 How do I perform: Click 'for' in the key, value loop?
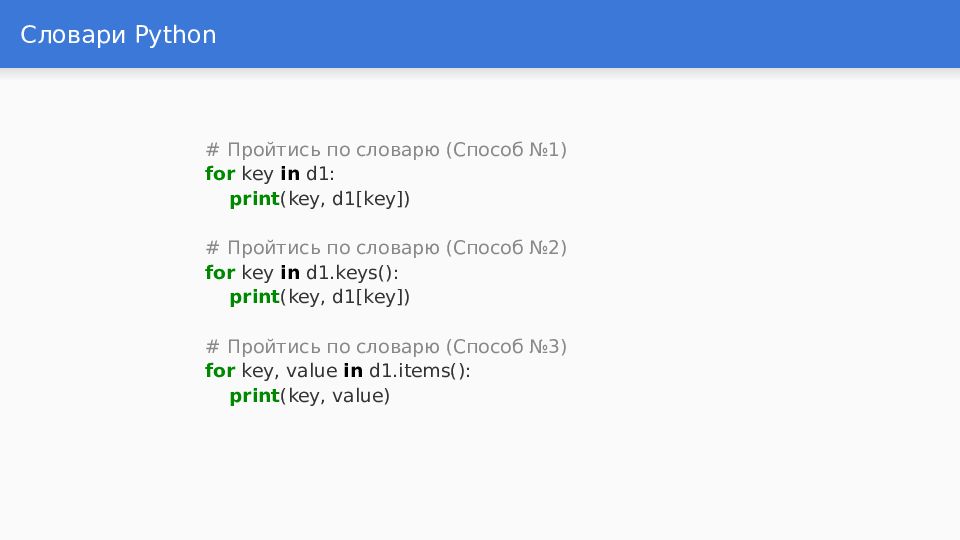pos(220,371)
